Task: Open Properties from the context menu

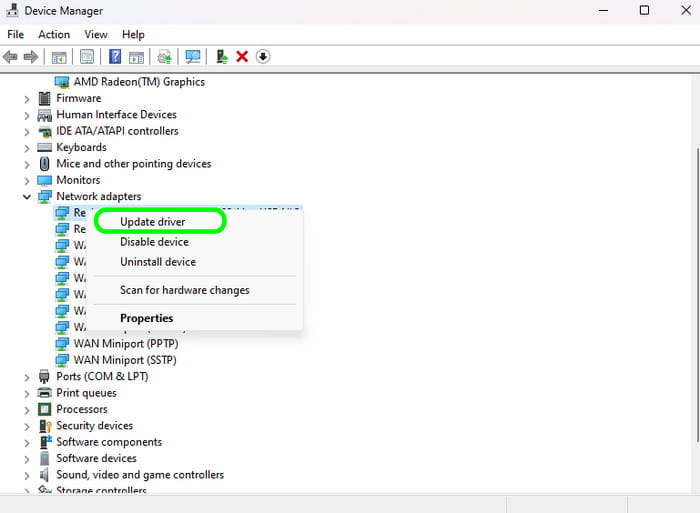Action: click(x=146, y=318)
